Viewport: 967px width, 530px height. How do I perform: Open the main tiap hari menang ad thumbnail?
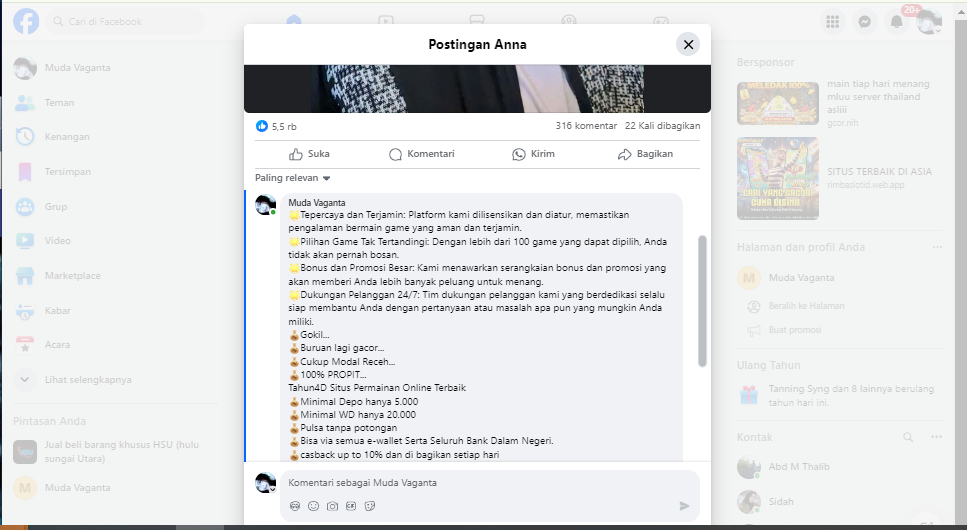click(x=778, y=103)
